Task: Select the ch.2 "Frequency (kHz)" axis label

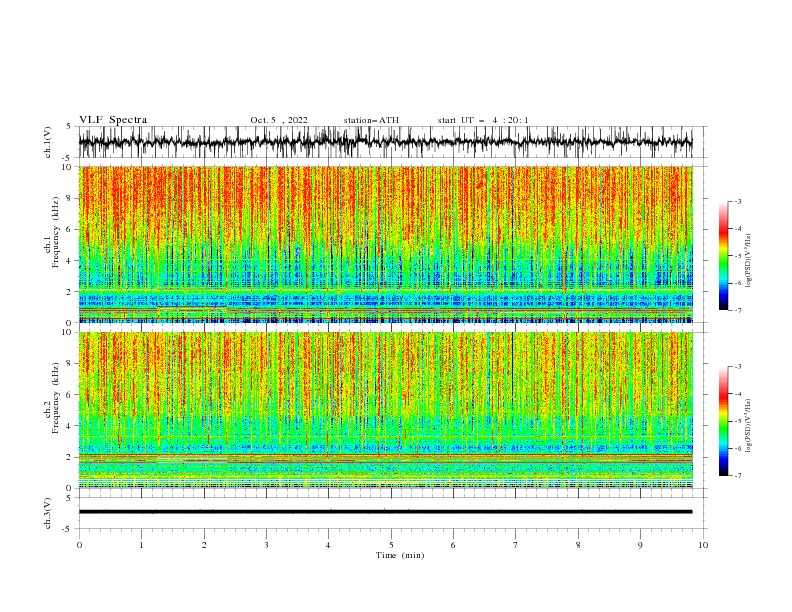Action: tap(56, 397)
